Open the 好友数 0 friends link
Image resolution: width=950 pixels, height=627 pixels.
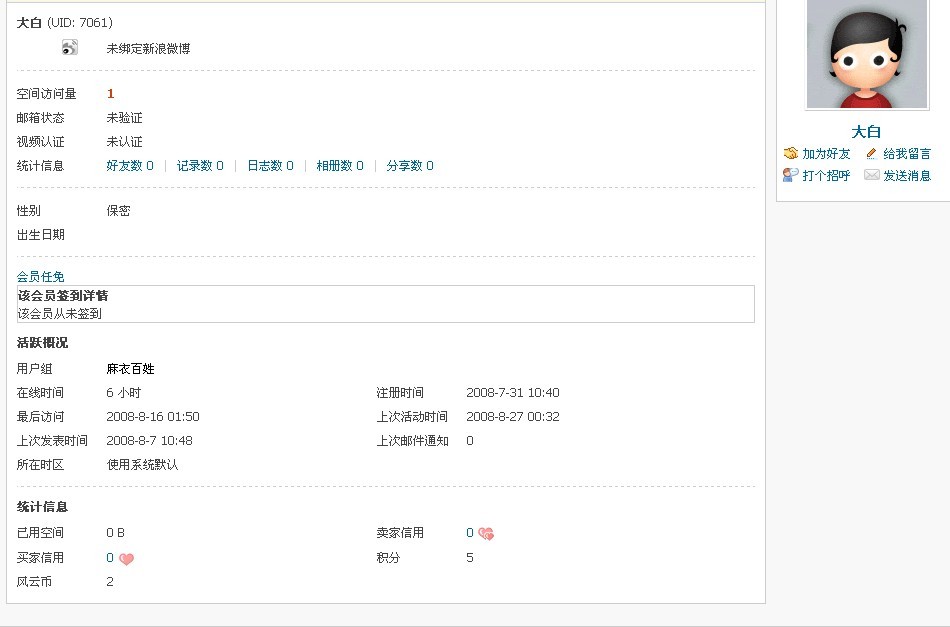(130, 166)
